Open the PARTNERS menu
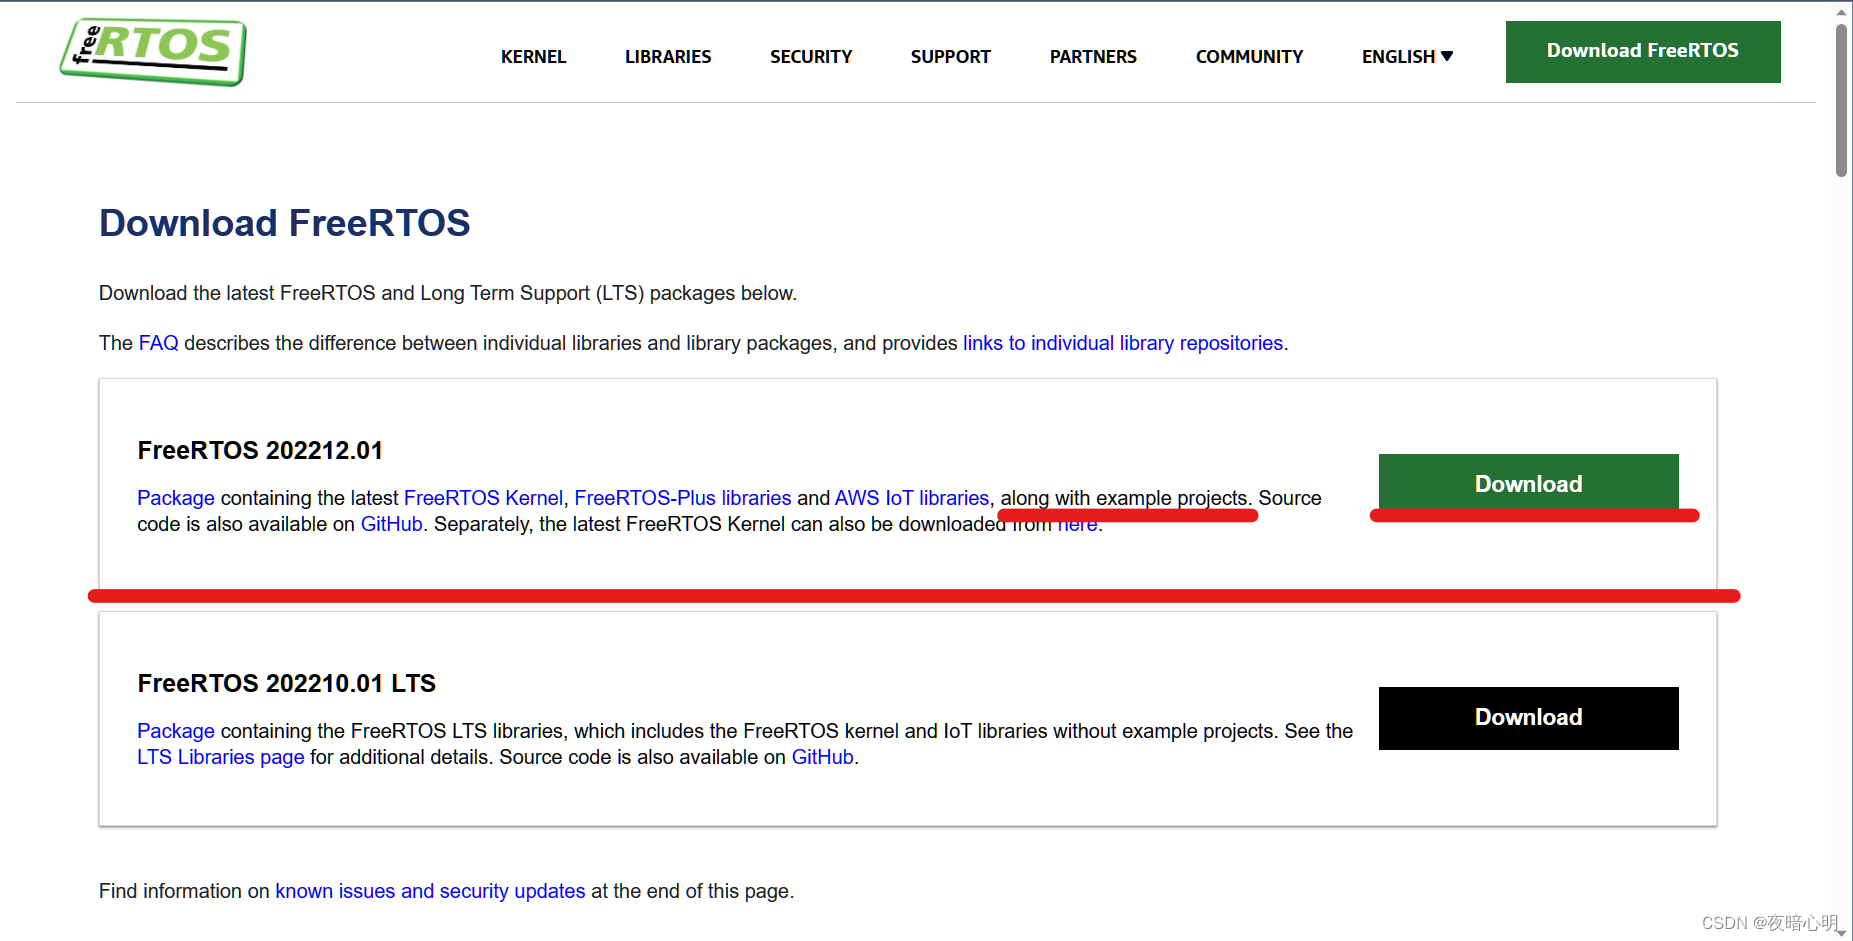The width and height of the screenshot is (1853, 941). pyautogui.click(x=1093, y=57)
